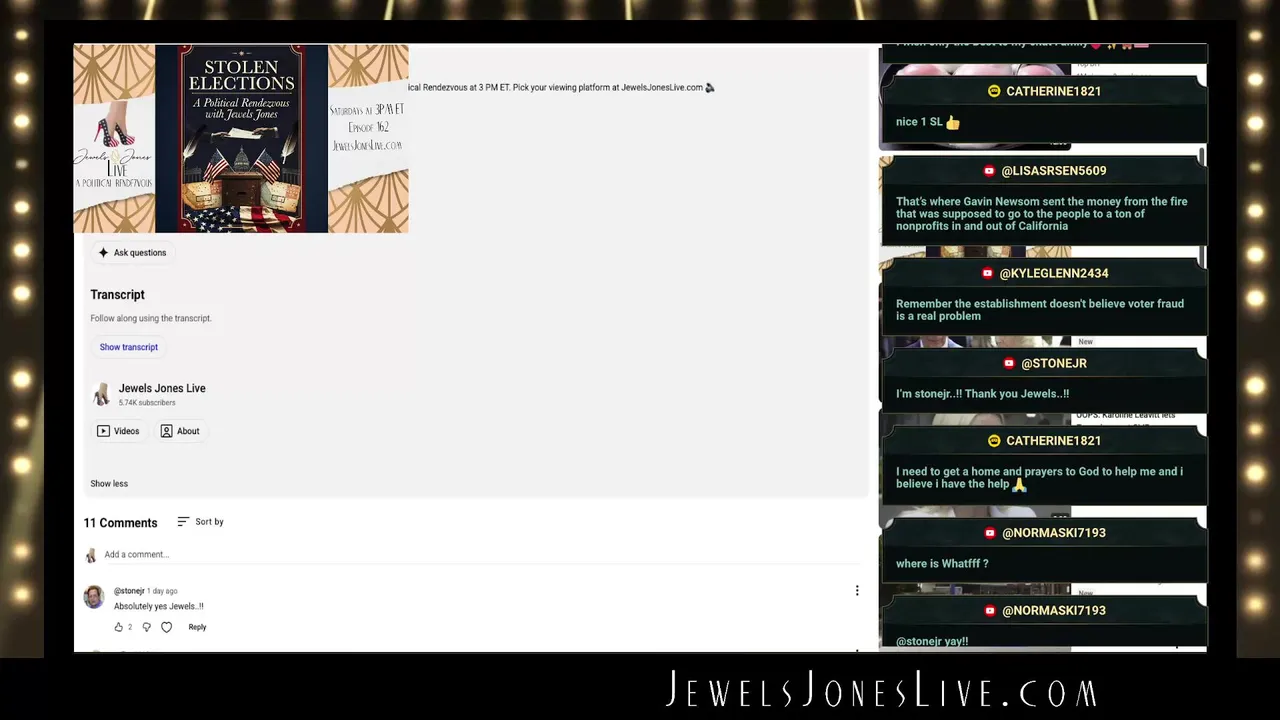Heart the @stonejr comment
This screenshot has width=1280, height=720.
(166, 627)
